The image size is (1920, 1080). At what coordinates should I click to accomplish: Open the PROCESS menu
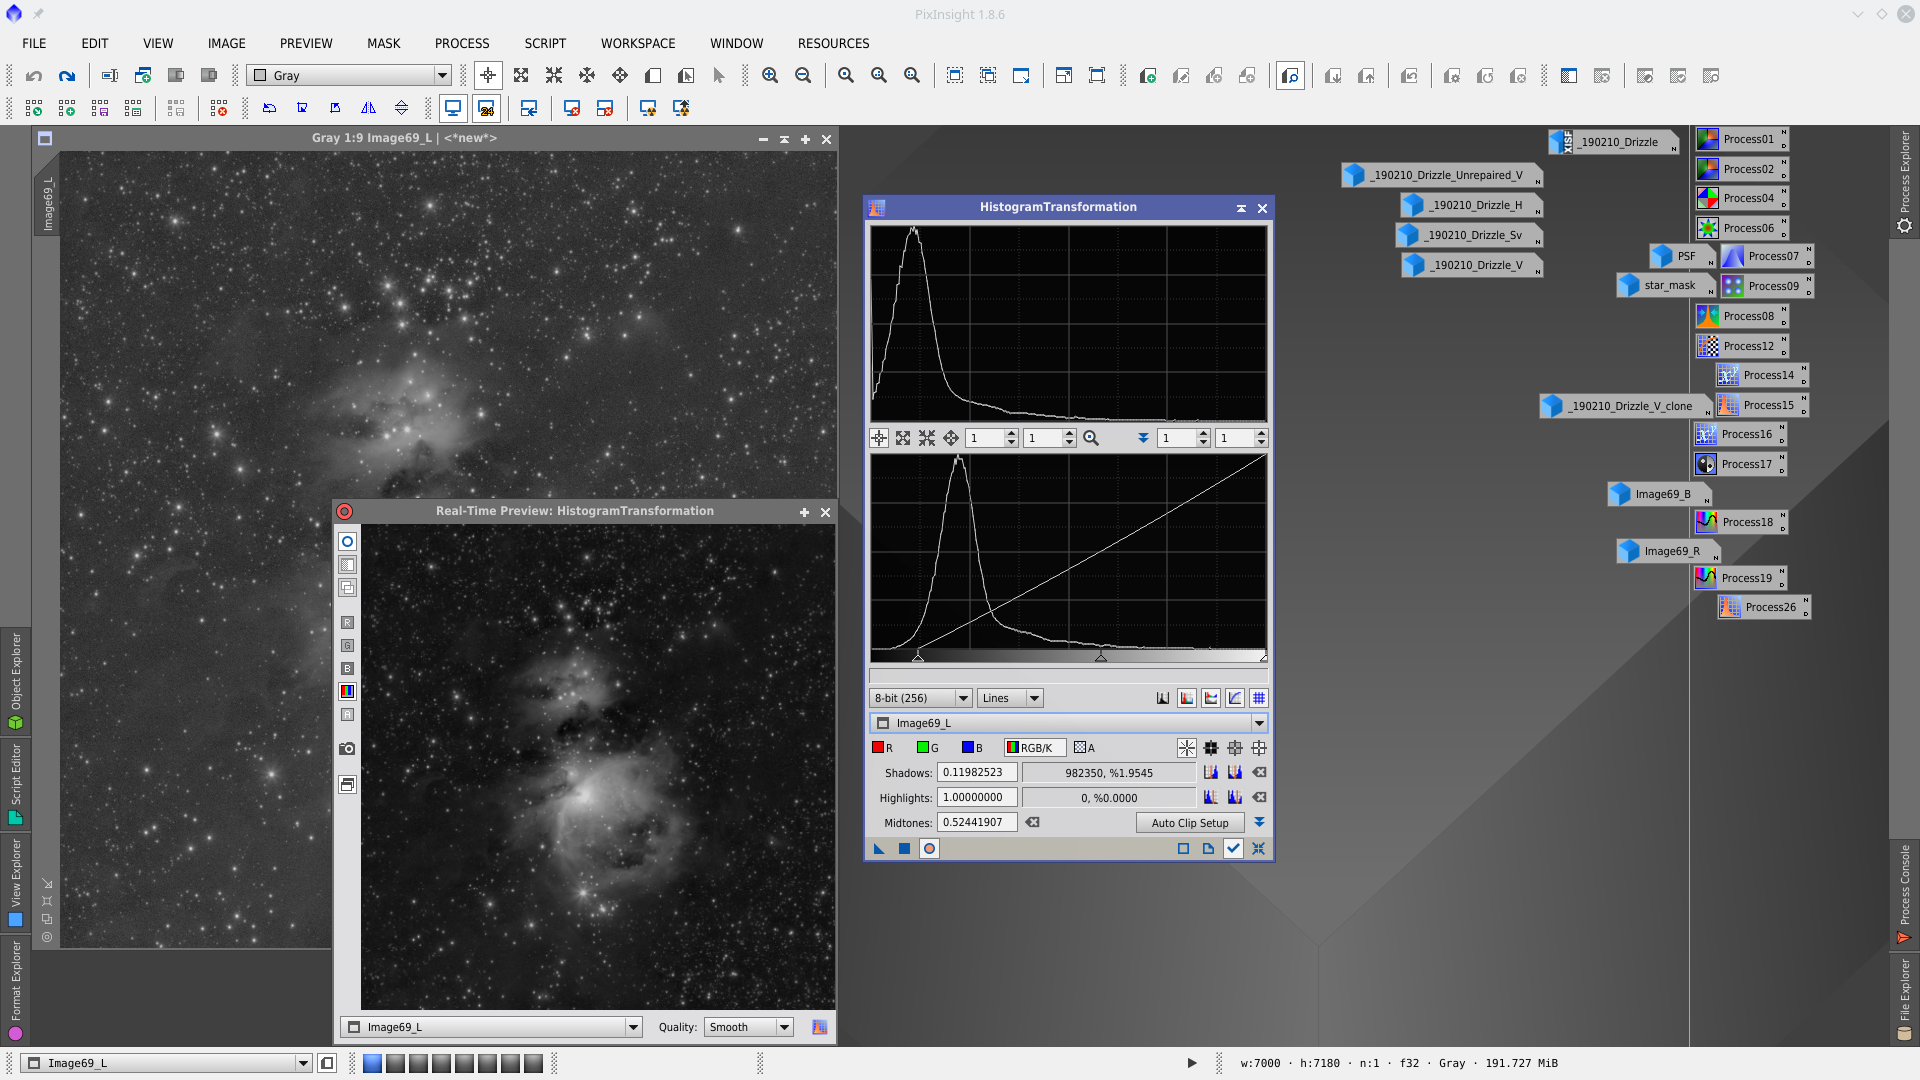[461, 43]
